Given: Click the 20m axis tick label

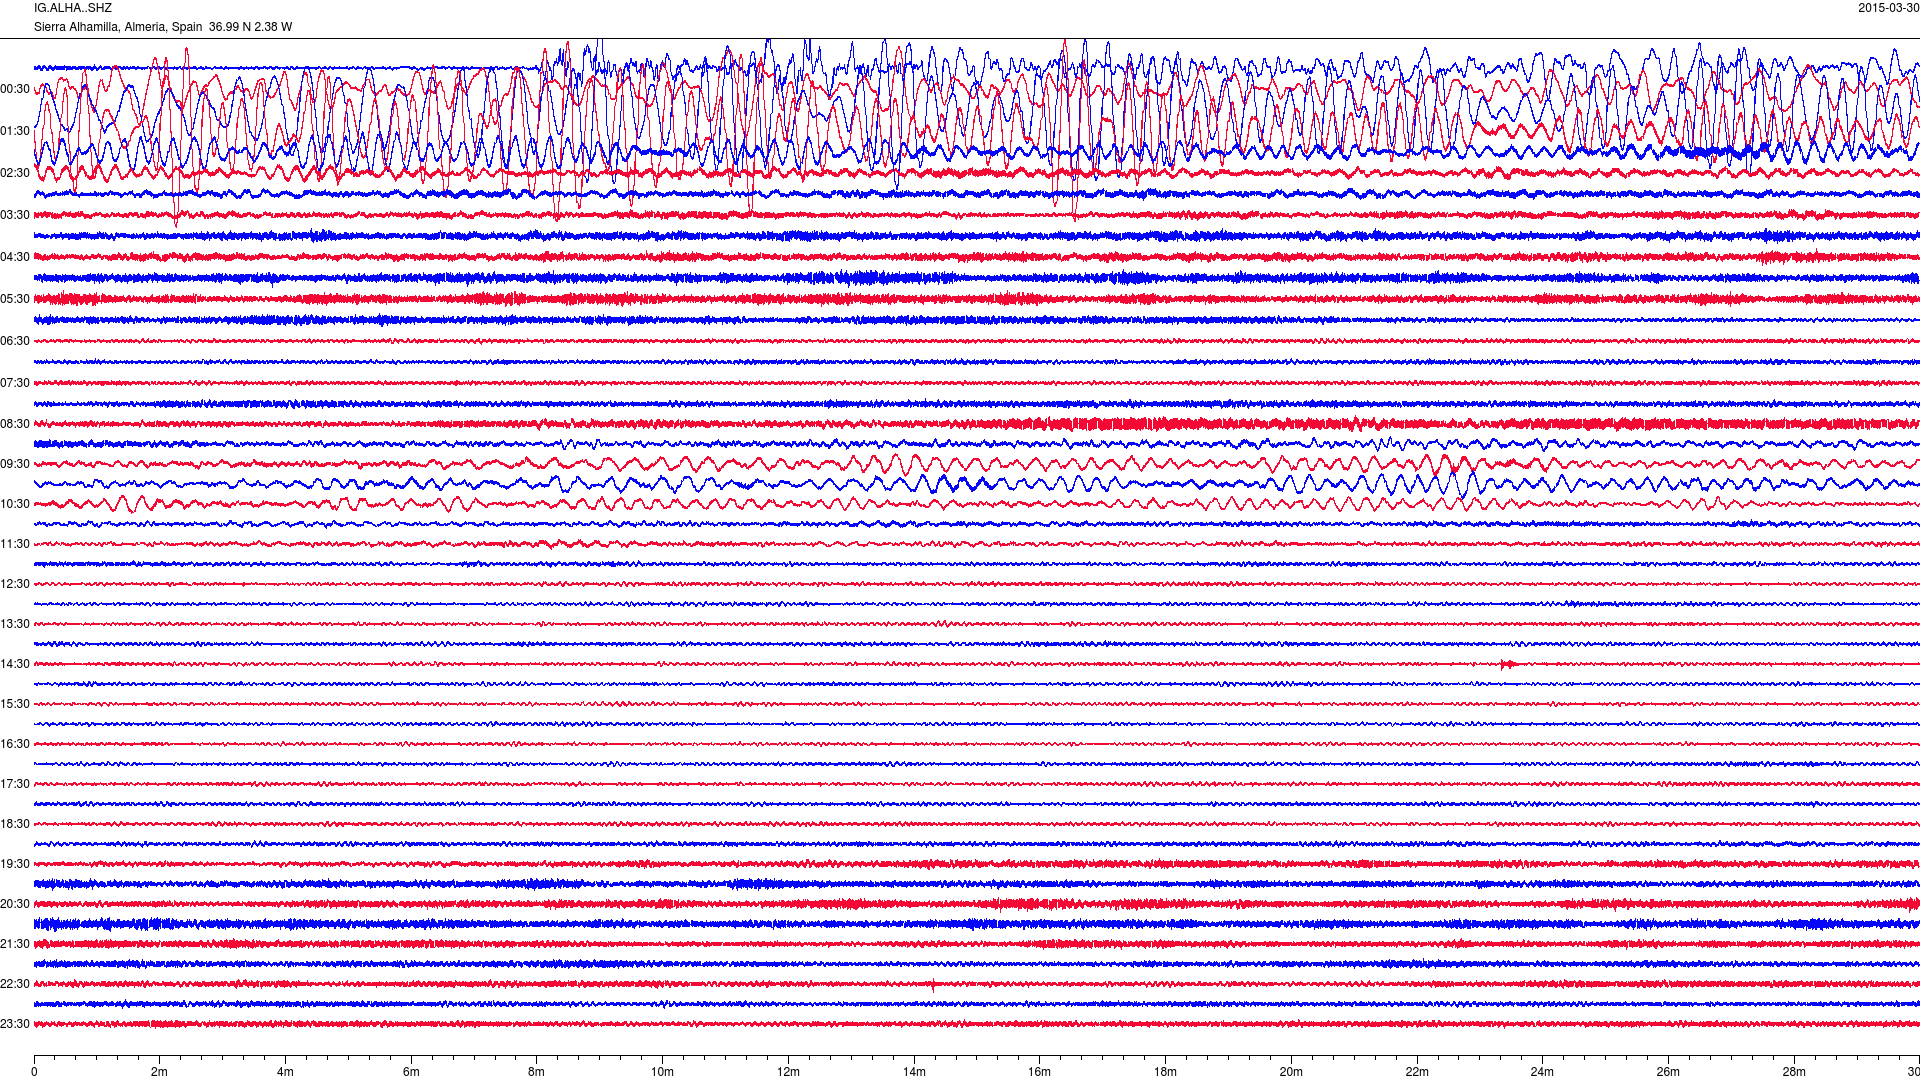Looking at the screenshot, I should click(1291, 1072).
